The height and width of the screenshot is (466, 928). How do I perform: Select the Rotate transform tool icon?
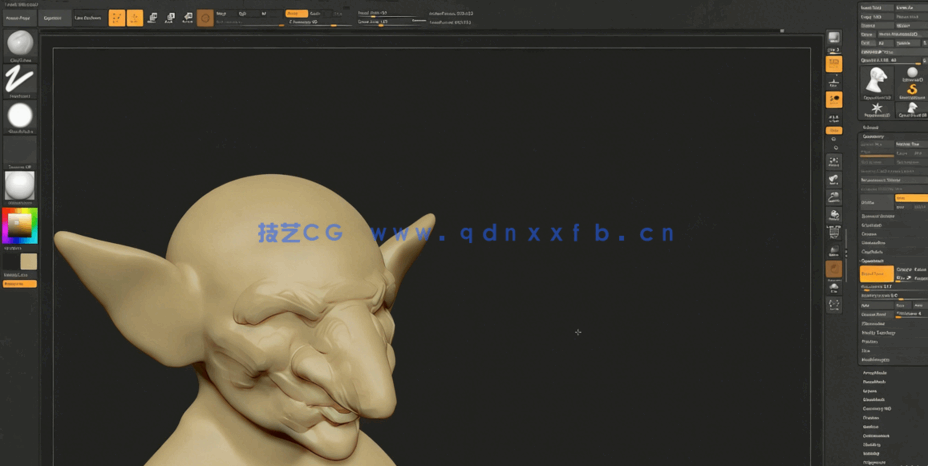pyautogui.click(x=188, y=18)
